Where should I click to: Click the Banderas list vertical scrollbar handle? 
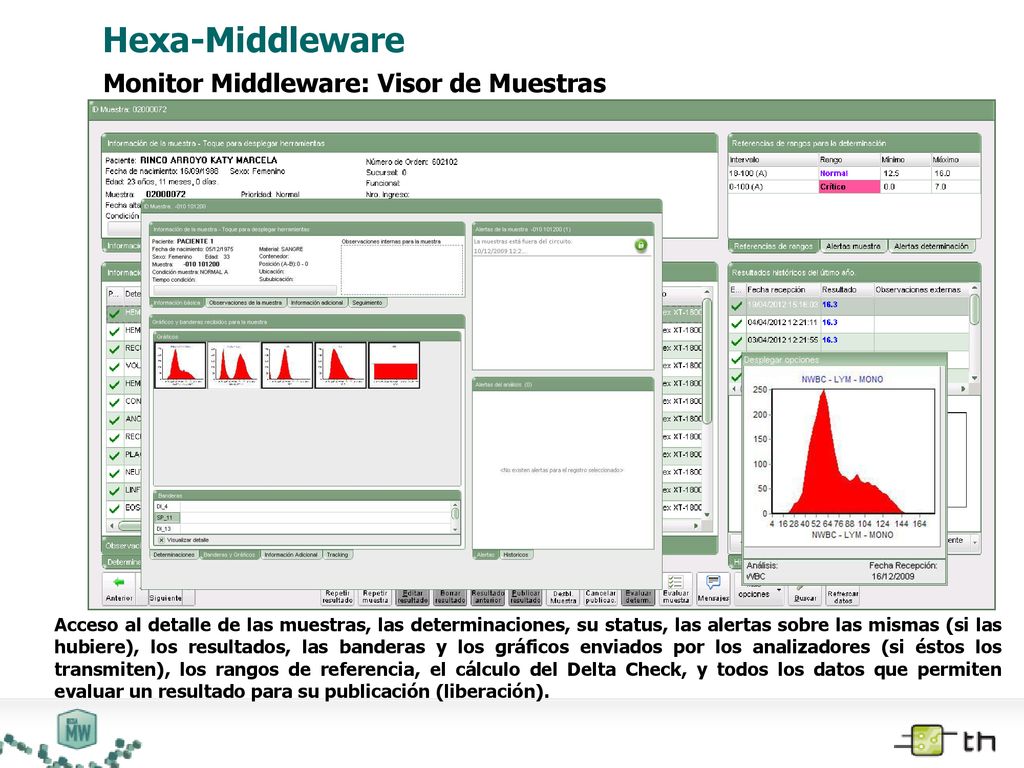(455, 514)
